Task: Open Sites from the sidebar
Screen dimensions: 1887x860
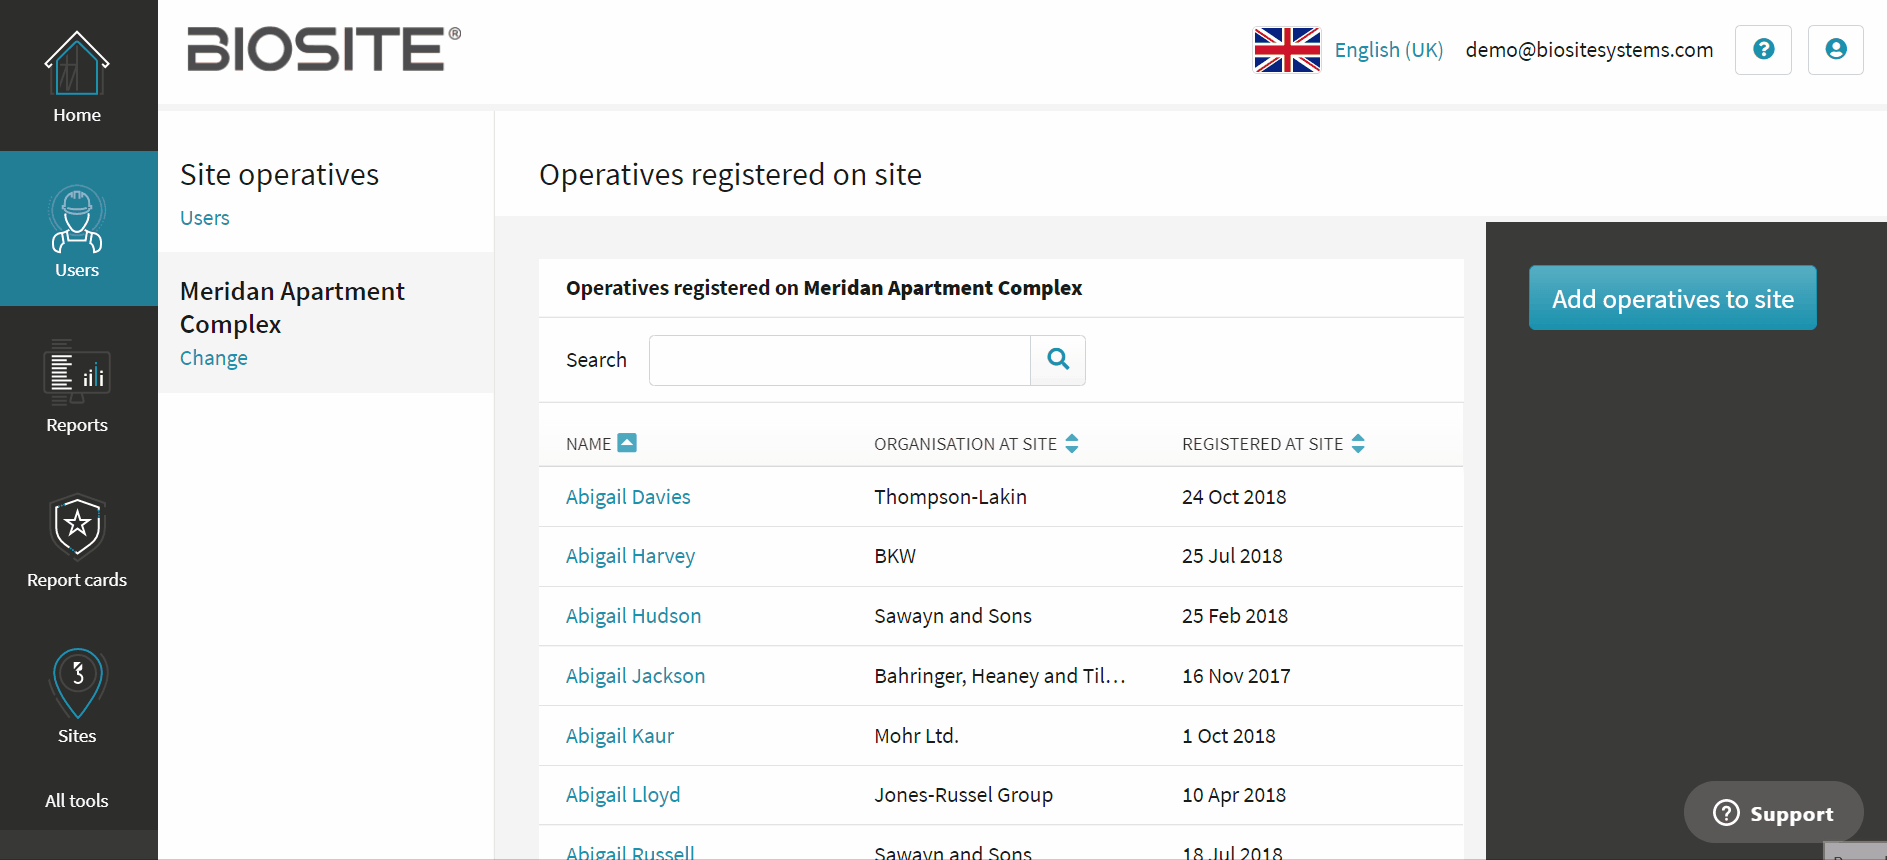Action: pos(77,695)
